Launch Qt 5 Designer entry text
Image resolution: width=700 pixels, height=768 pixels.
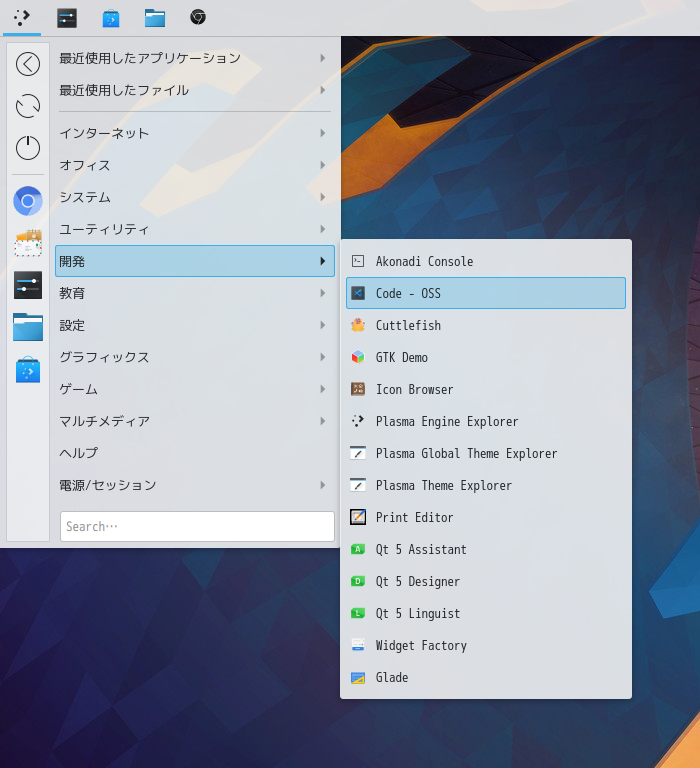pos(418,581)
